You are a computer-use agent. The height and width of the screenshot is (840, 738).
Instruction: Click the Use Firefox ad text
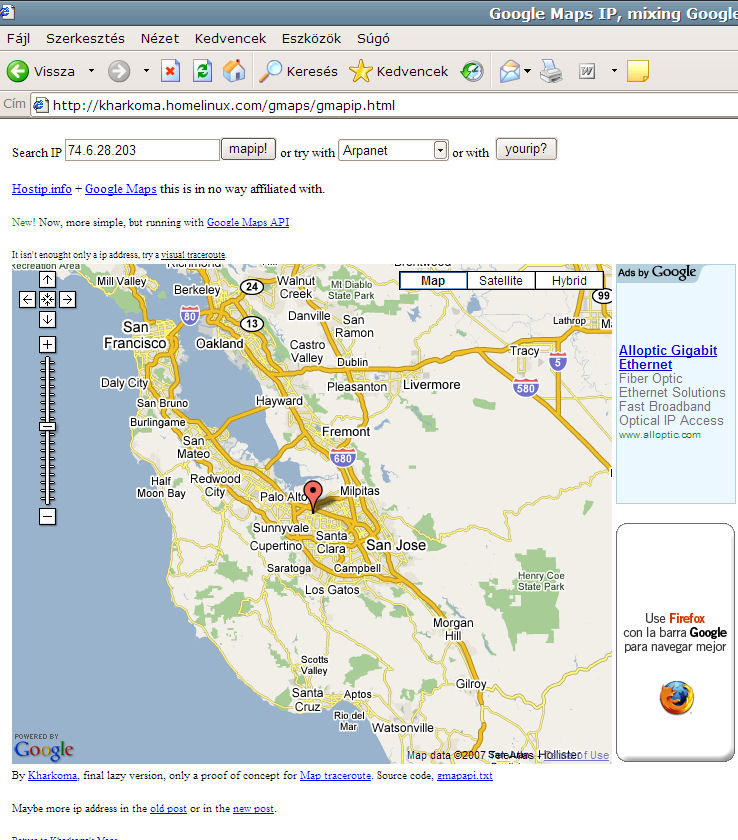click(675, 618)
